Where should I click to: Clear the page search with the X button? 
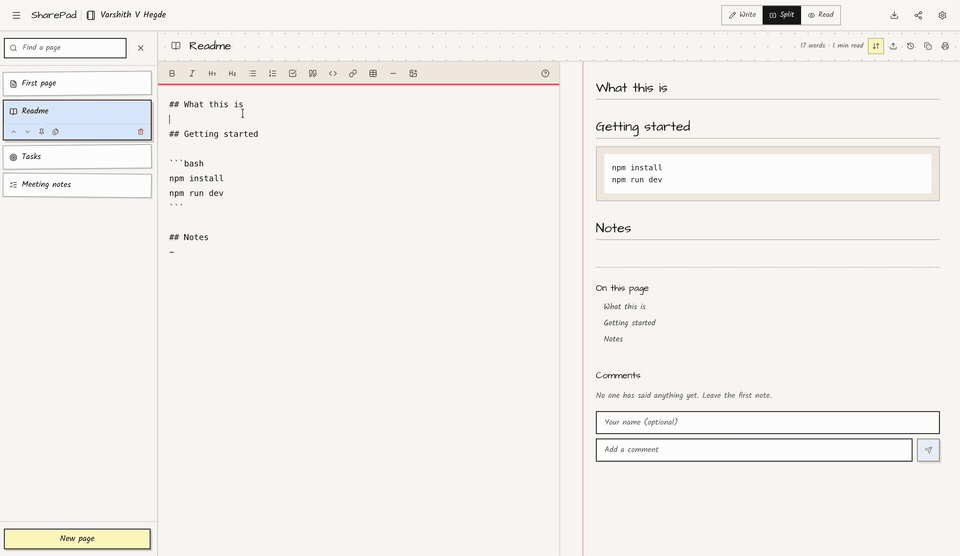click(141, 48)
